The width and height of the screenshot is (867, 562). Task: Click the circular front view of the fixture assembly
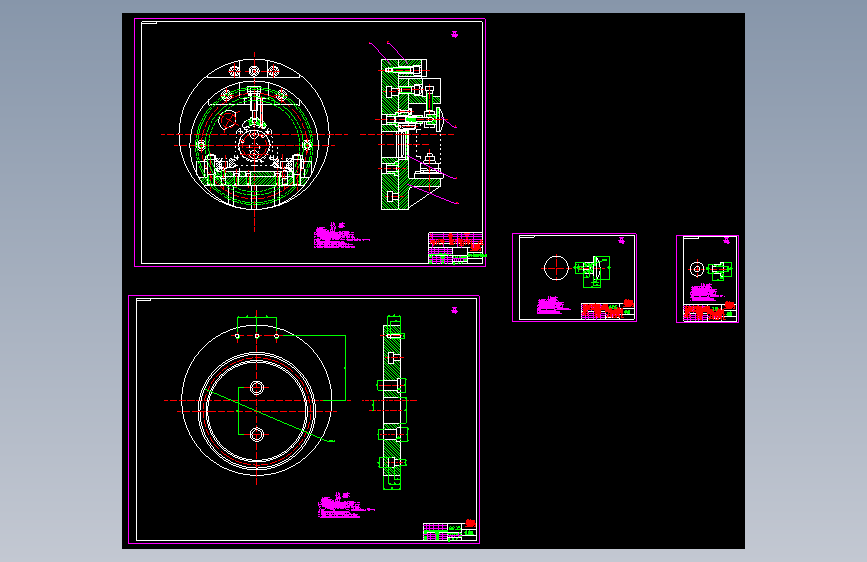254,134
